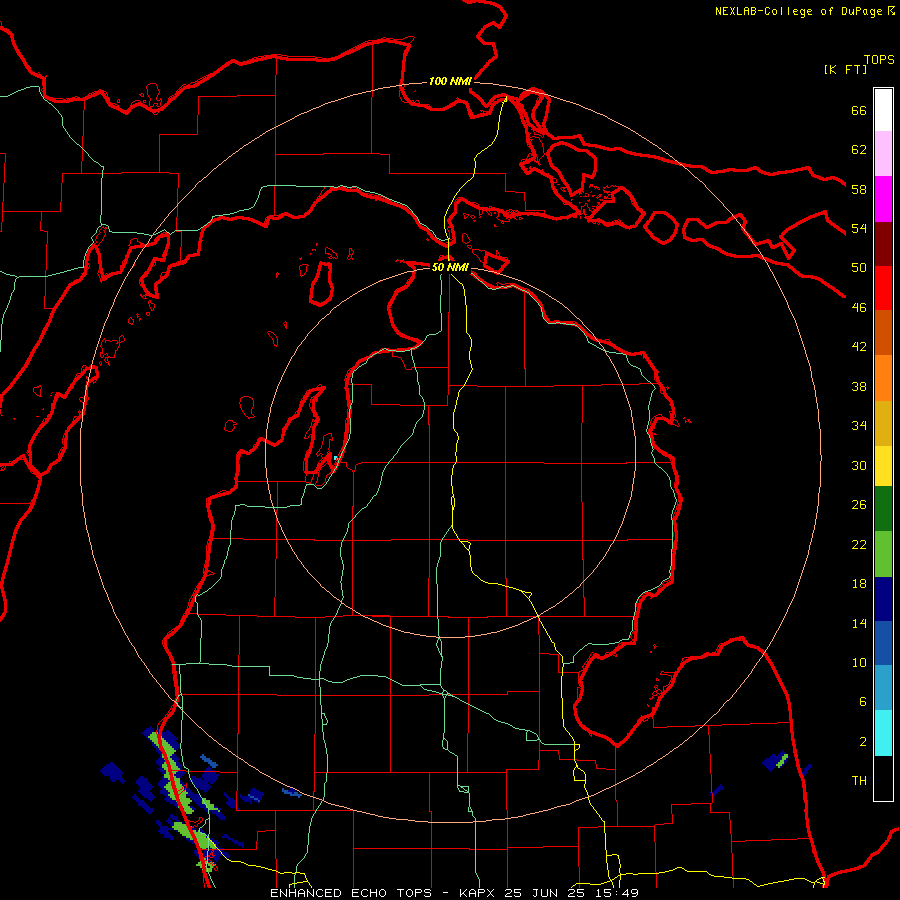Click the 6 legend value
900x900 pixels.
(862, 702)
